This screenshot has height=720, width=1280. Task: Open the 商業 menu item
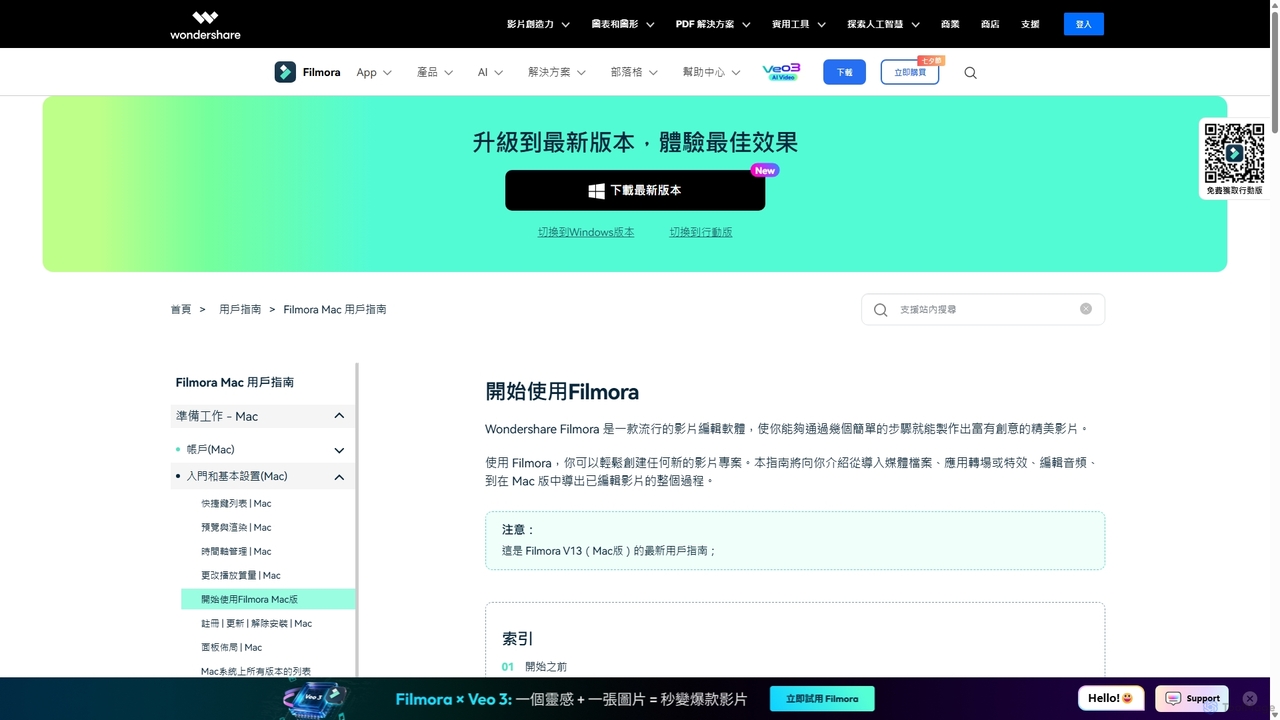click(950, 24)
